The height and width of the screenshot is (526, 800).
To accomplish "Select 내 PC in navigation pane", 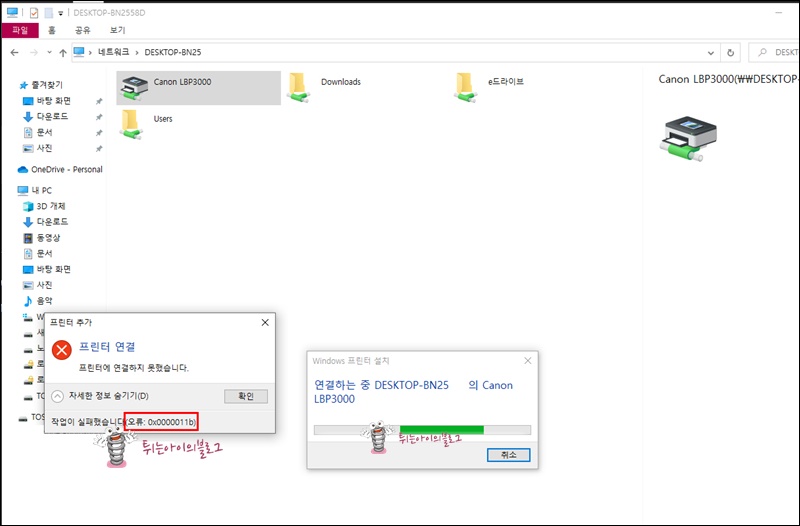I will (x=35, y=190).
